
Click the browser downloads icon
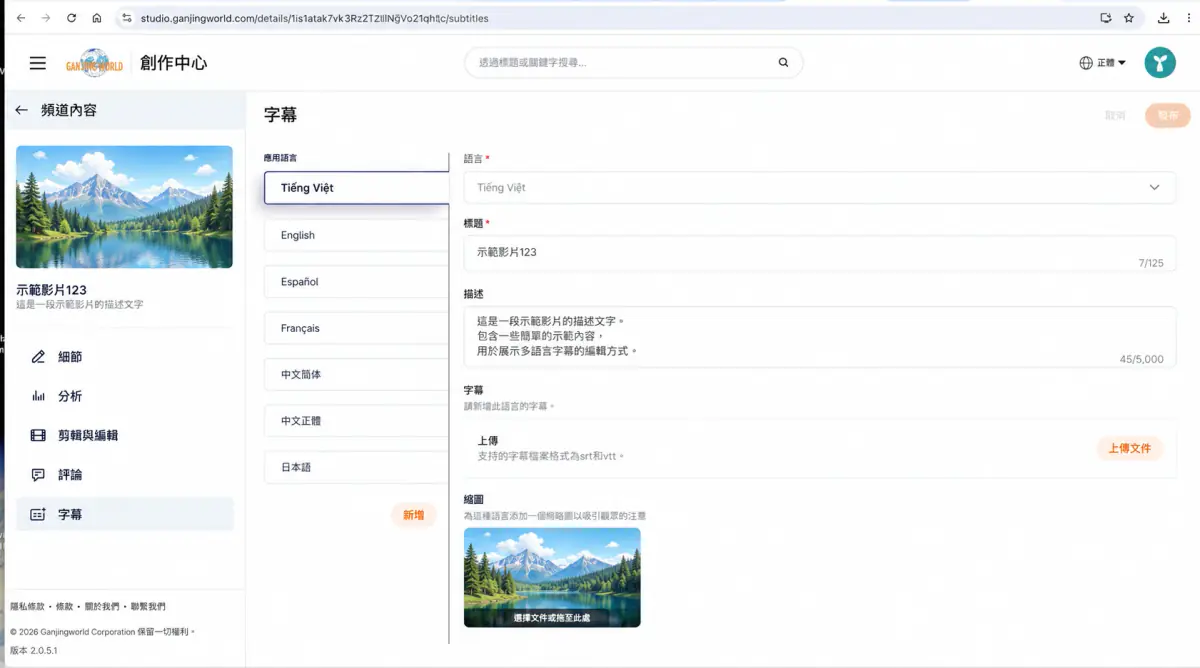tap(1163, 18)
